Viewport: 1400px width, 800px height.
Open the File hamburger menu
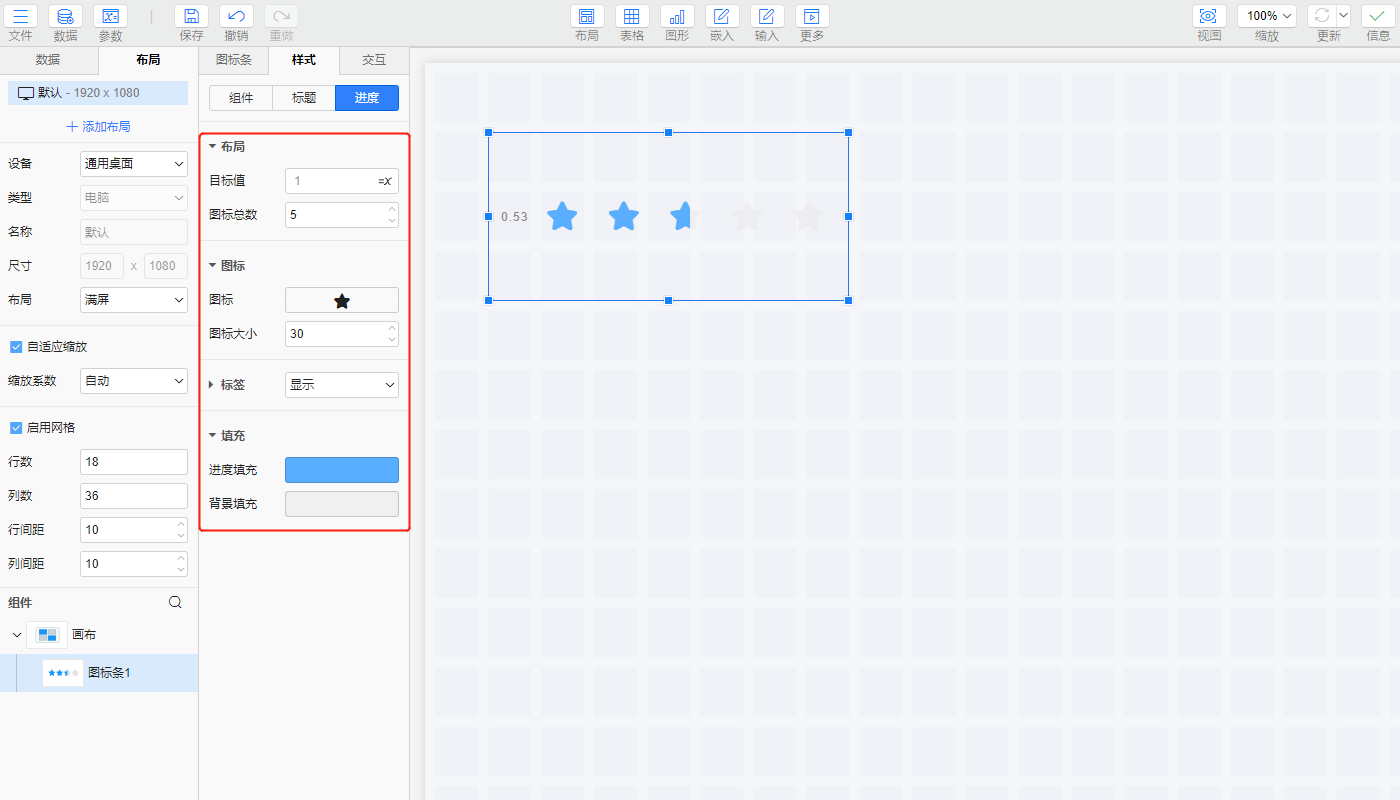(x=20, y=17)
